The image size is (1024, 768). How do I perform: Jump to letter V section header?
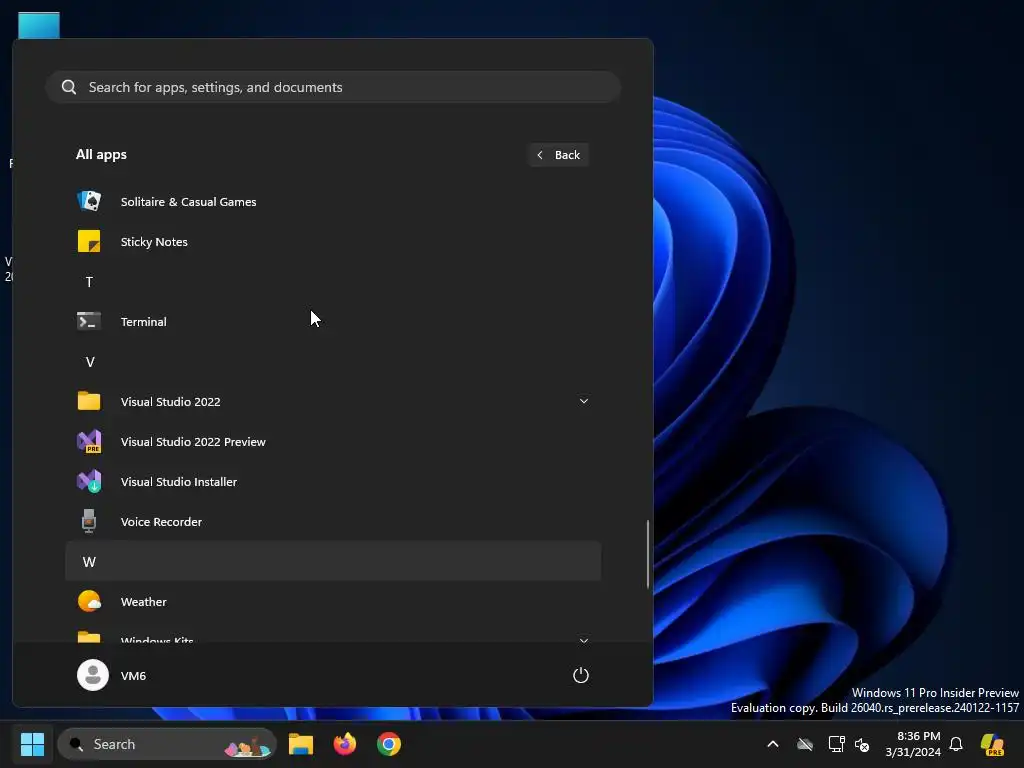point(90,362)
